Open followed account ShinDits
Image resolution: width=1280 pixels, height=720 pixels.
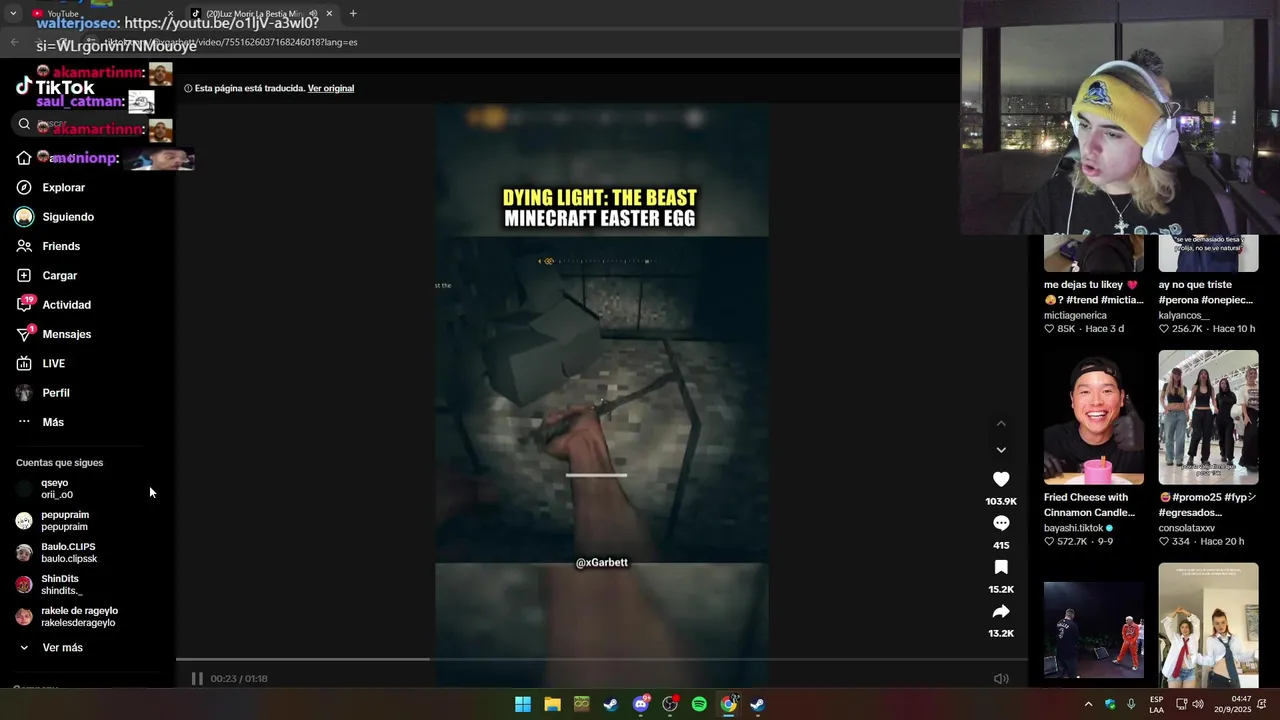(60, 585)
